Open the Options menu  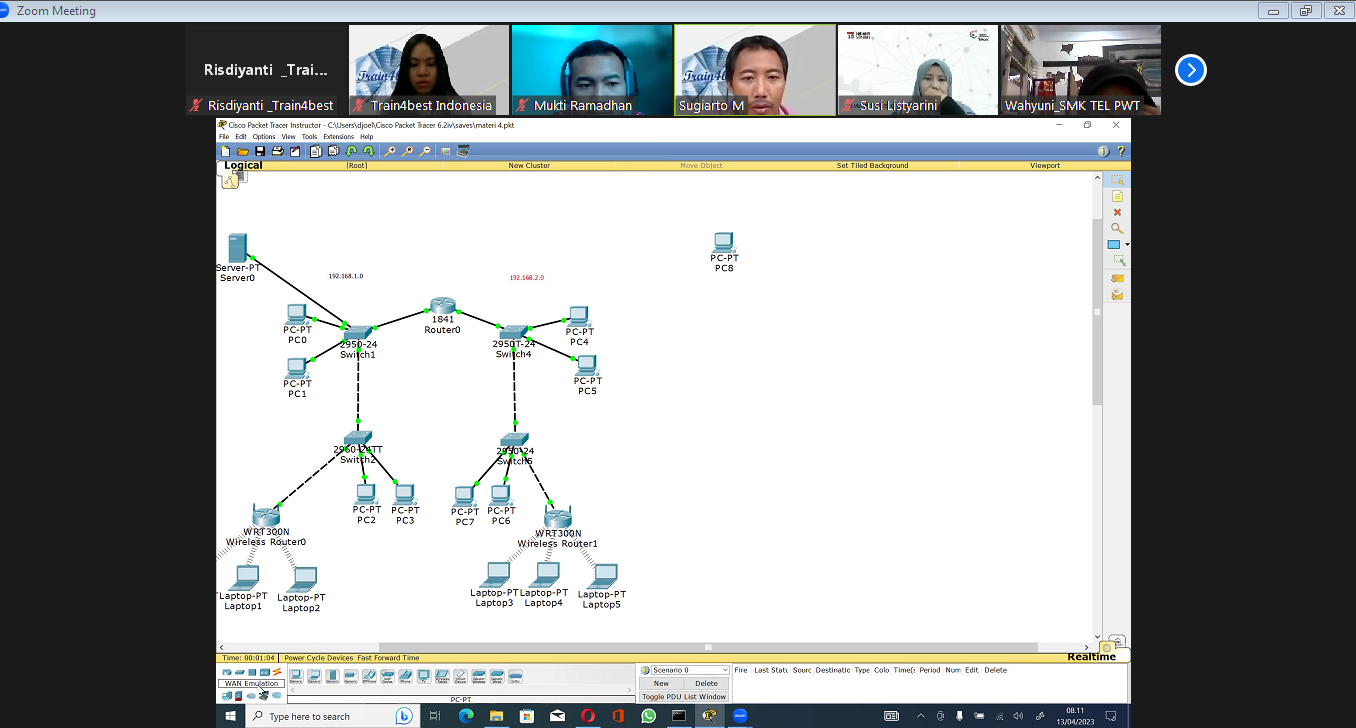click(x=263, y=137)
